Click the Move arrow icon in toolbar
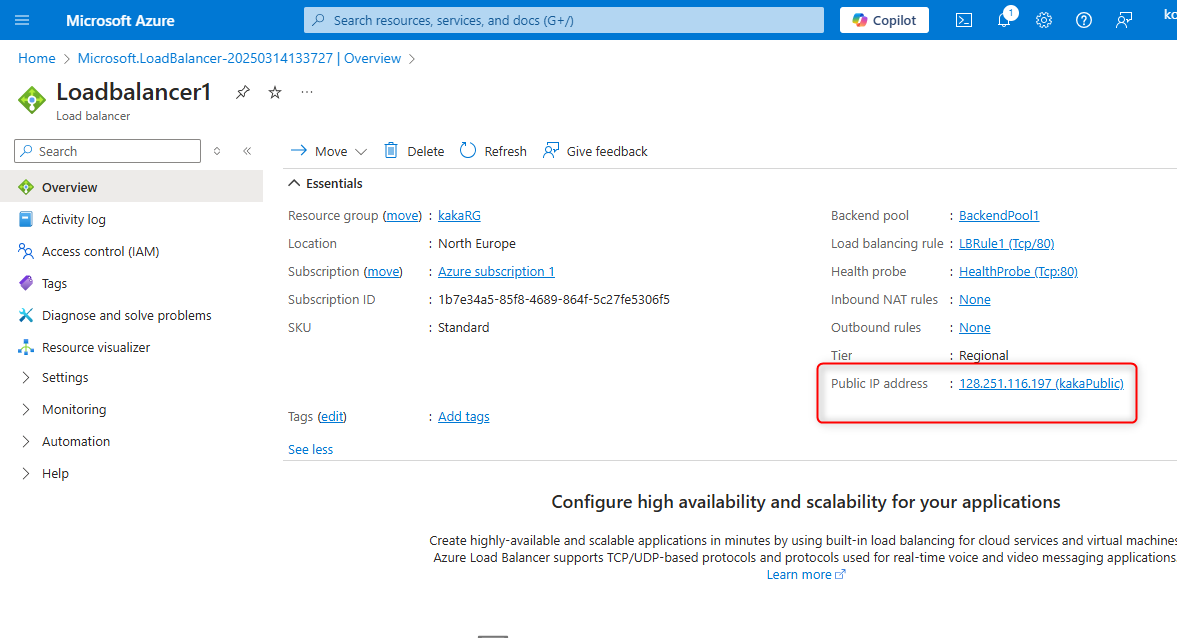Screen dimensions: 1177x638 (299, 151)
